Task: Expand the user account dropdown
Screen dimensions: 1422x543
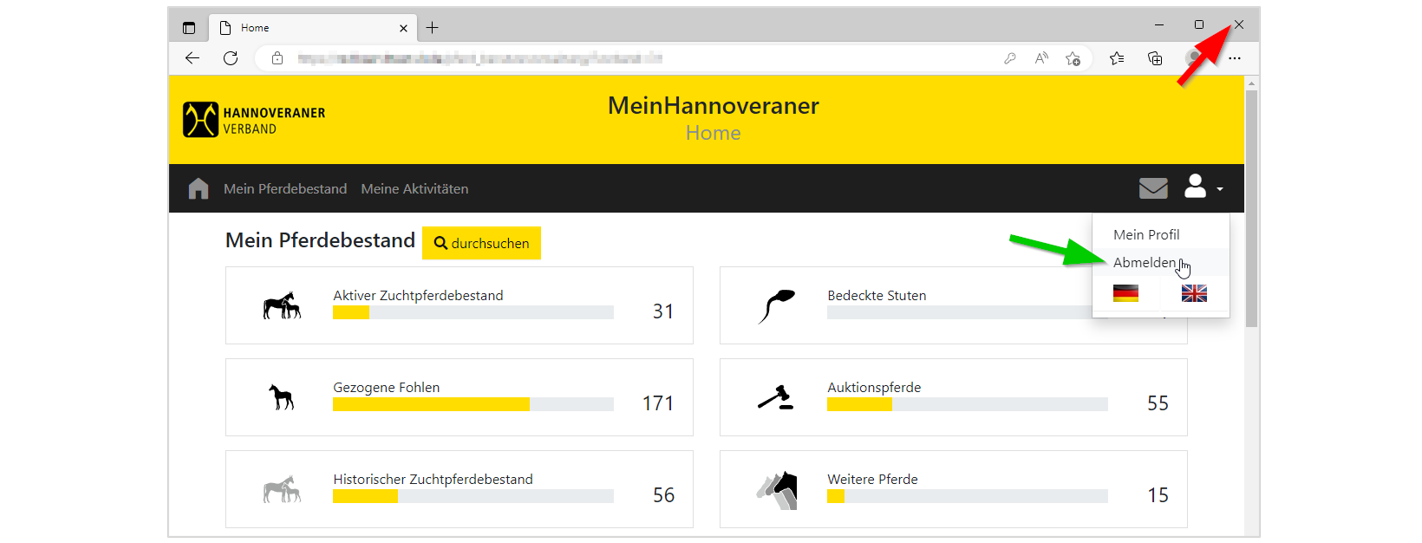Action: (1203, 187)
